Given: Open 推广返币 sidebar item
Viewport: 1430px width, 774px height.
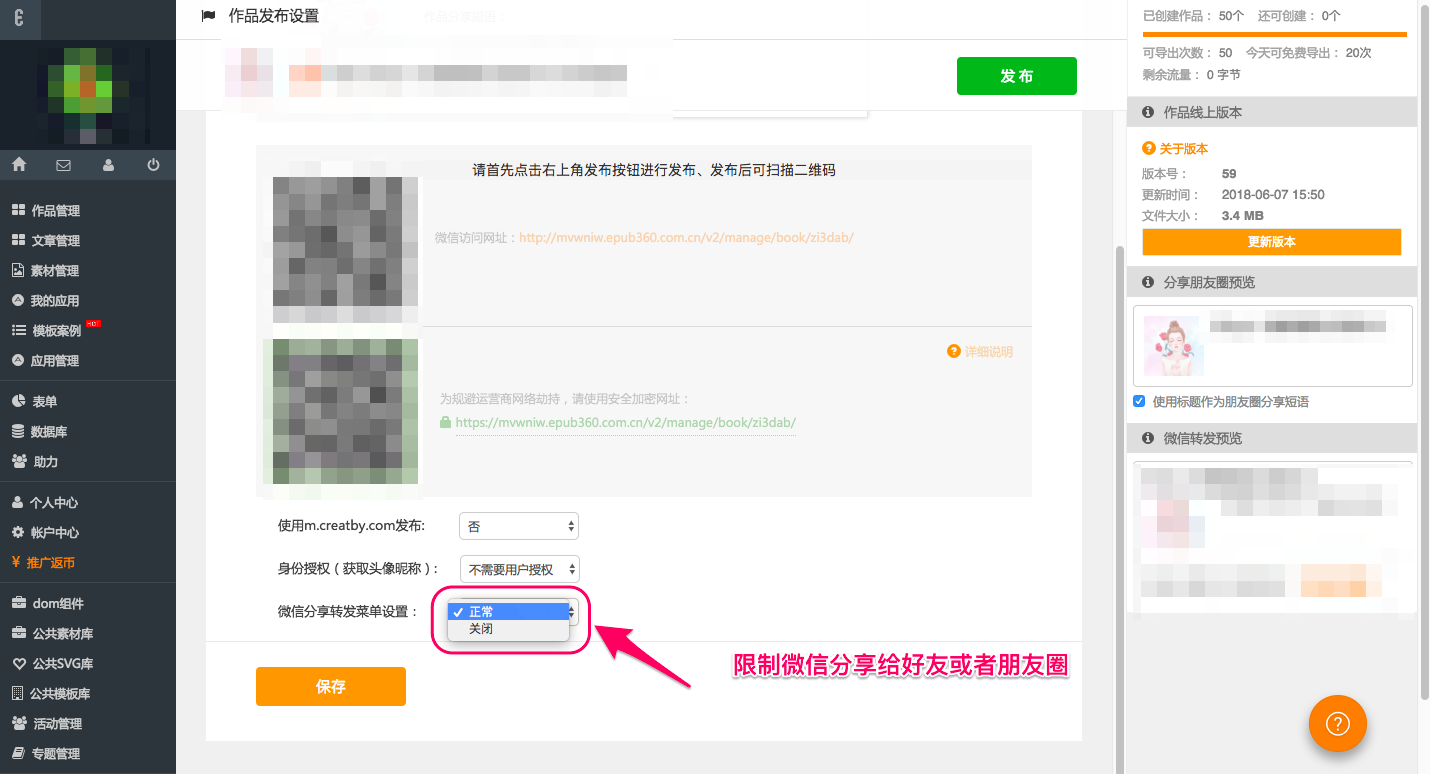Looking at the screenshot, I should tap(50, 563).
